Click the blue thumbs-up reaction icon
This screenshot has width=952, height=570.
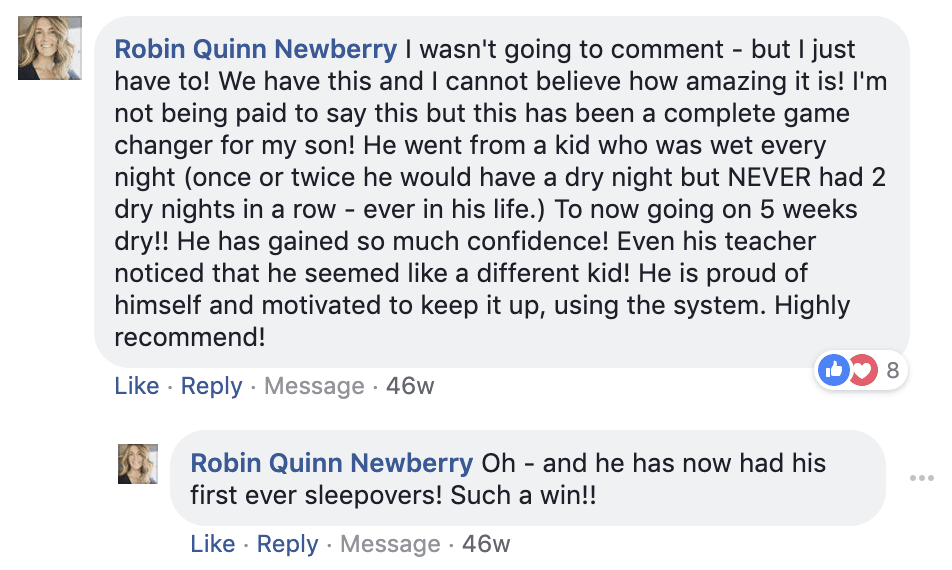point(832,371)
